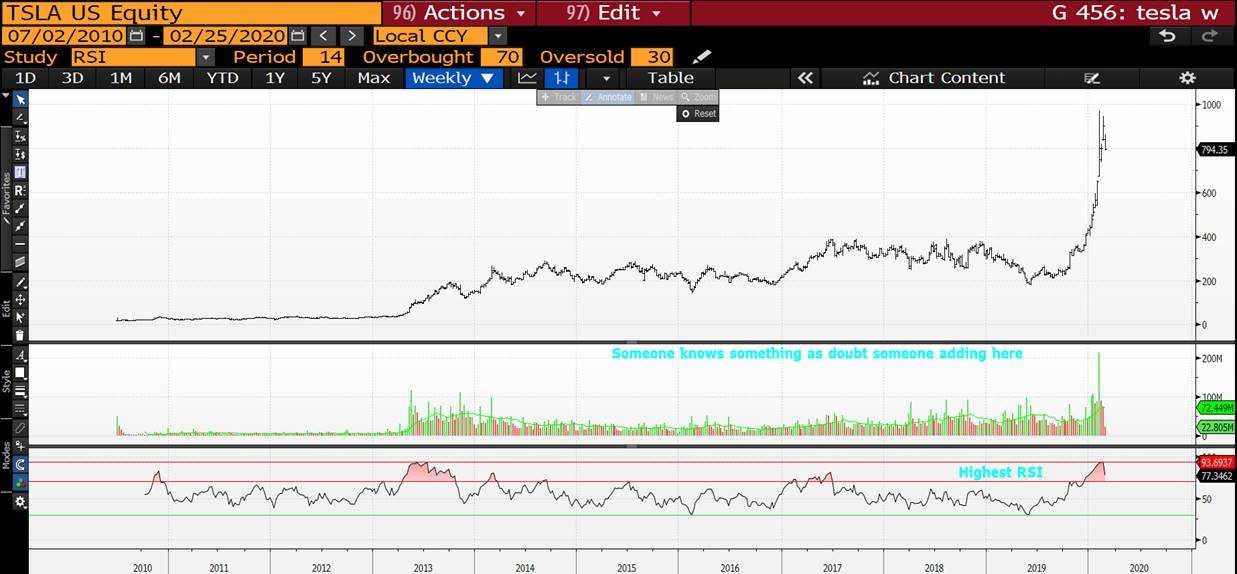1237x574 pixels.
Task: Switch to line chart type
Action: (528, 78)
